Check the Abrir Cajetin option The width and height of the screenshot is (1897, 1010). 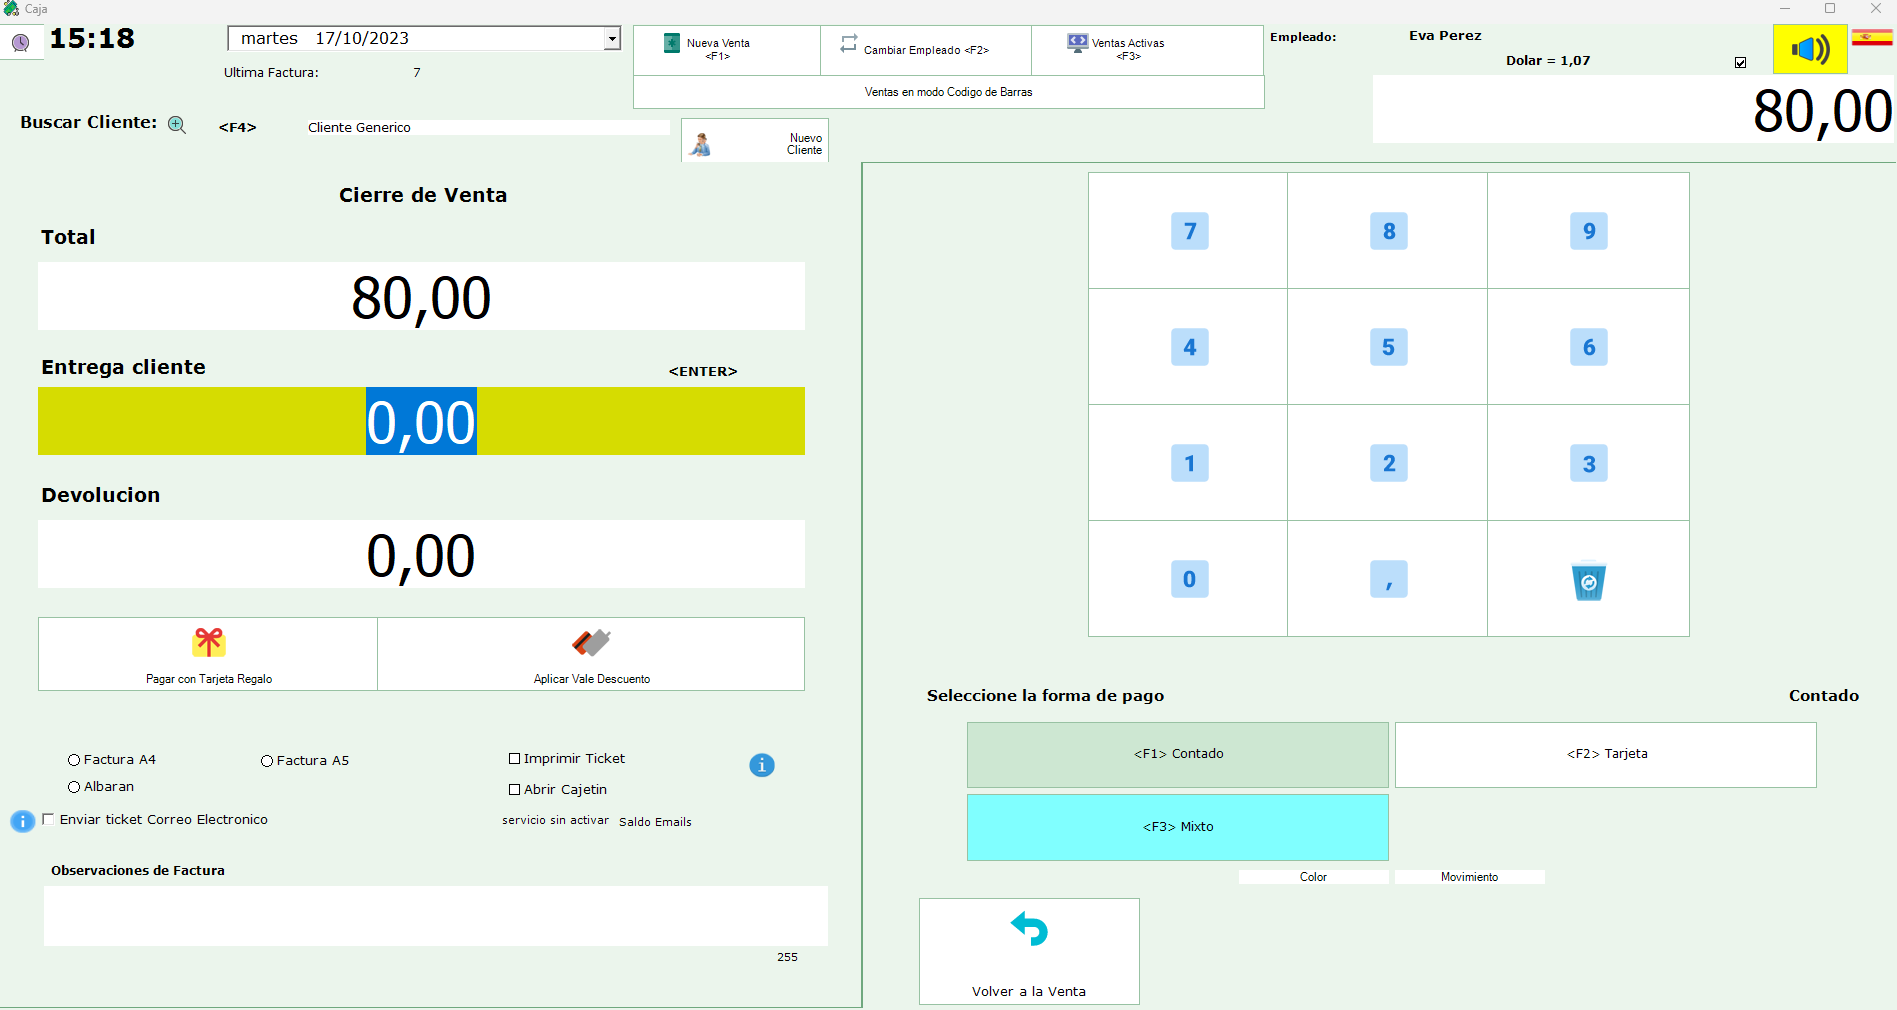(x=515, y=790)
